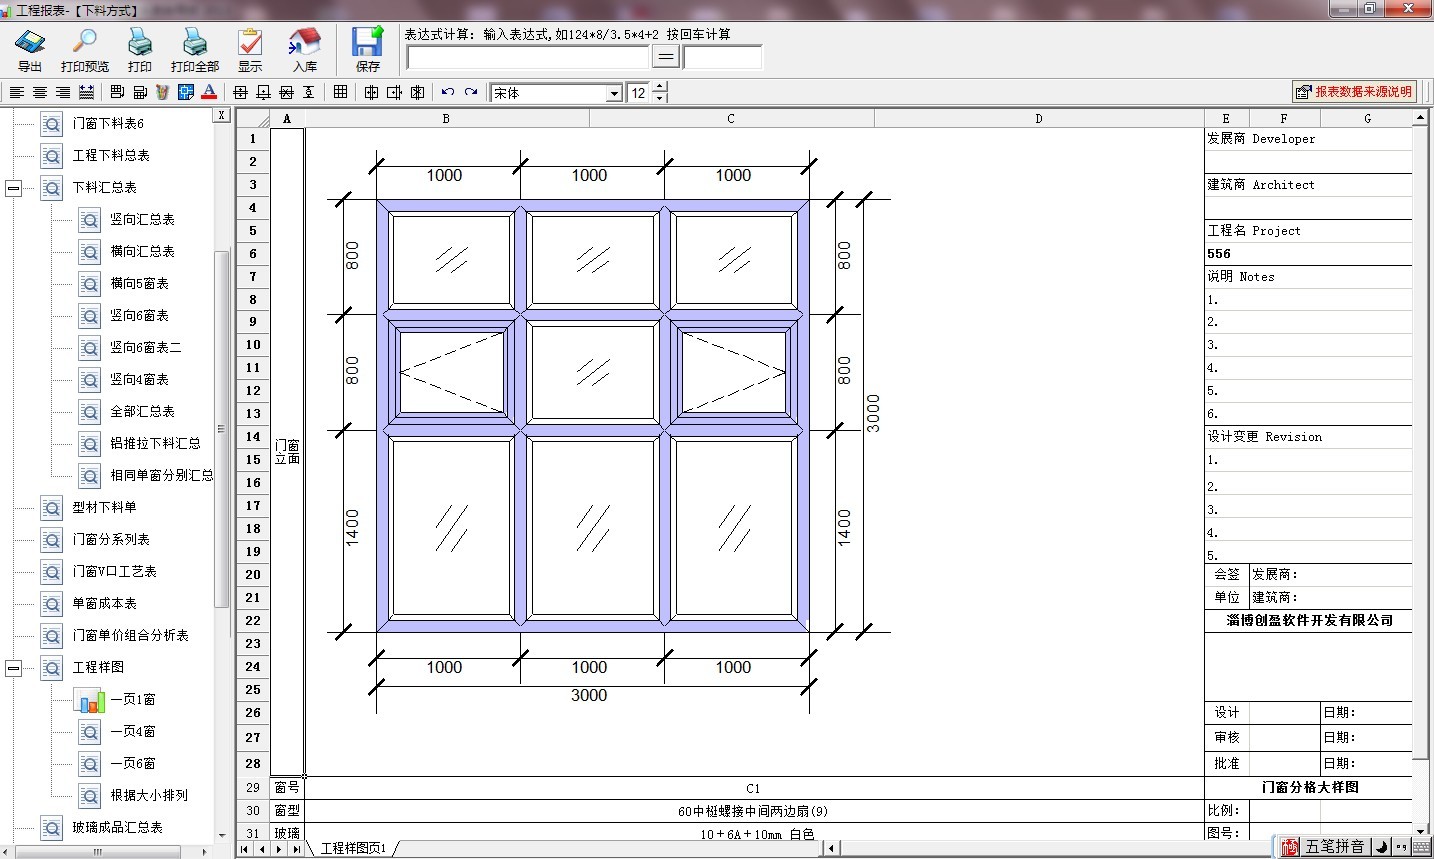
Task: Click the undo arrow in the toolbar
Action: [447, 93]
